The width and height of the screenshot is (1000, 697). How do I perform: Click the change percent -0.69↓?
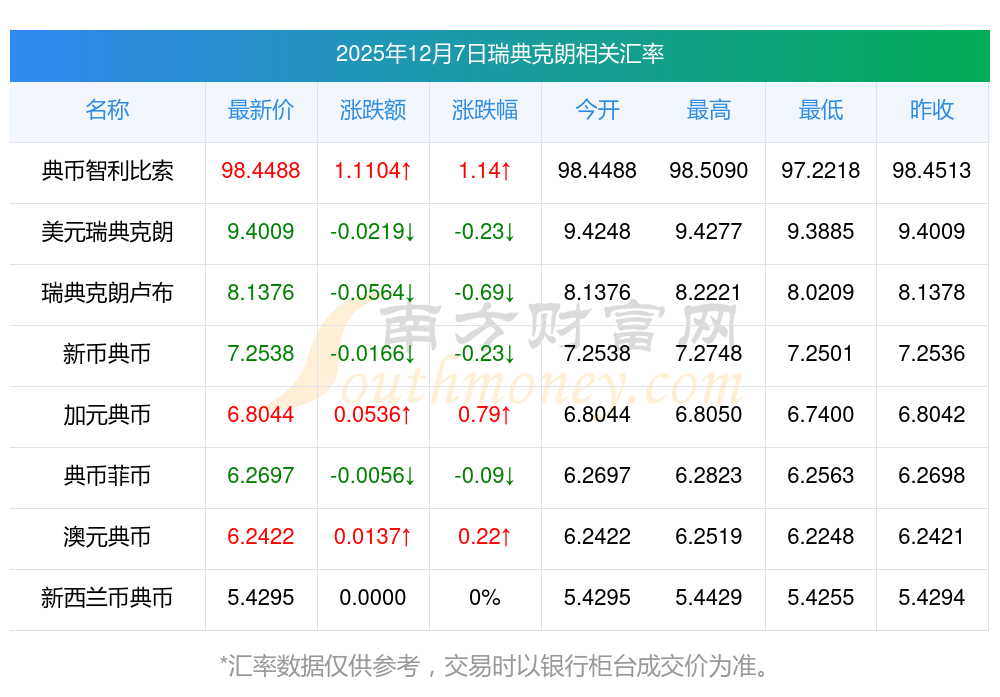pyautogui.click(x=485, y=293)
